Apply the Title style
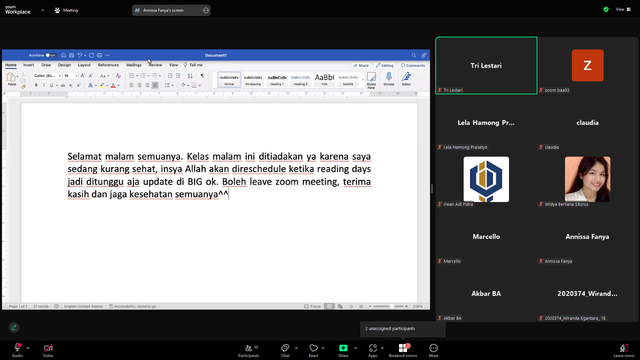Screen dimensions: 640x360 324,80
